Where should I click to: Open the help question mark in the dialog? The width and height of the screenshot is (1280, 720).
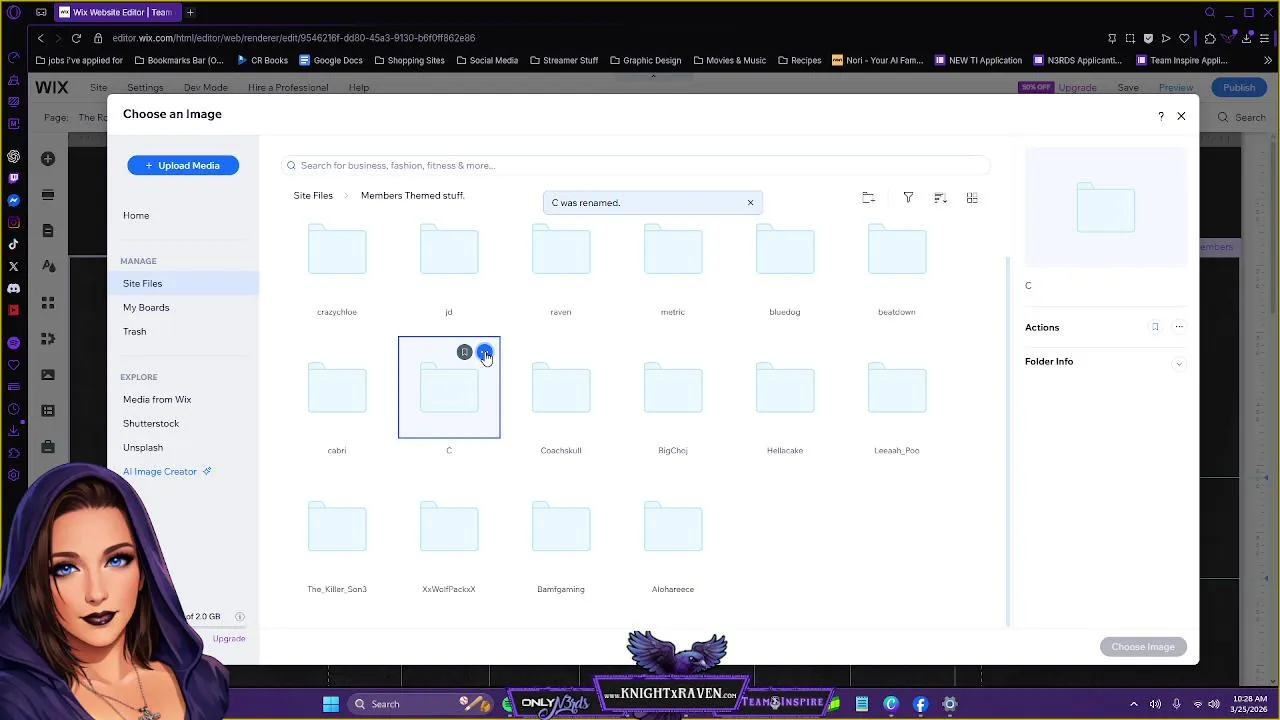point(1161,116)
